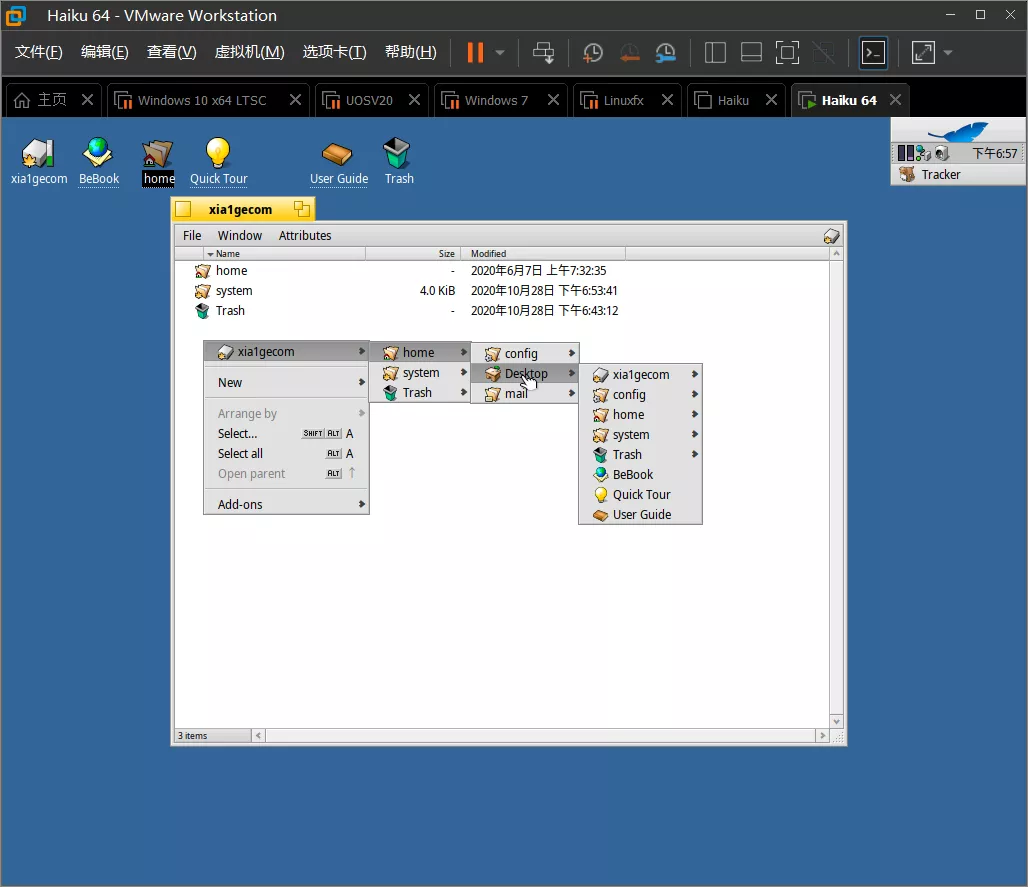
Task: Click the Quick Tour lightbulb icon
Action: (218, 154)
